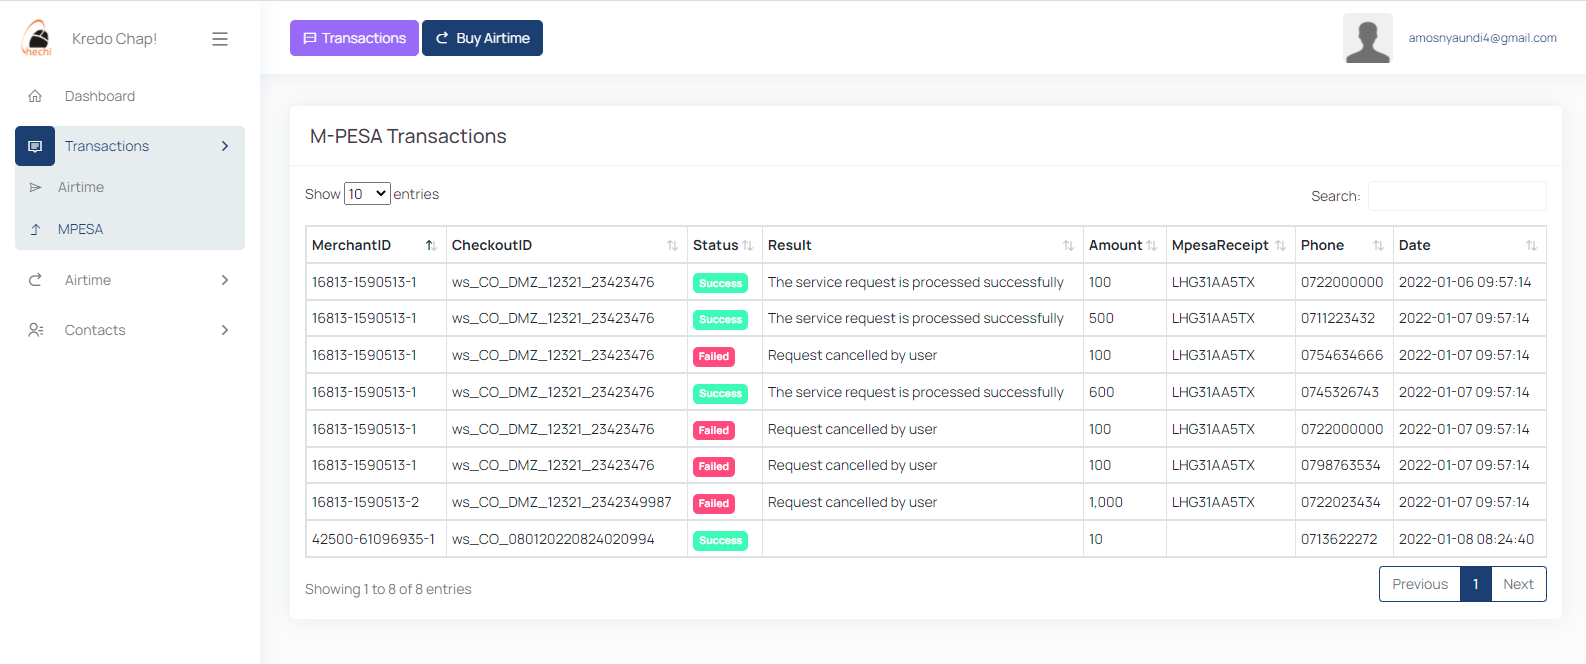The height and width of the screenshot is (664, 1586).
Task: Click phone number 0745326743
Action: (x=1340, y=392)
